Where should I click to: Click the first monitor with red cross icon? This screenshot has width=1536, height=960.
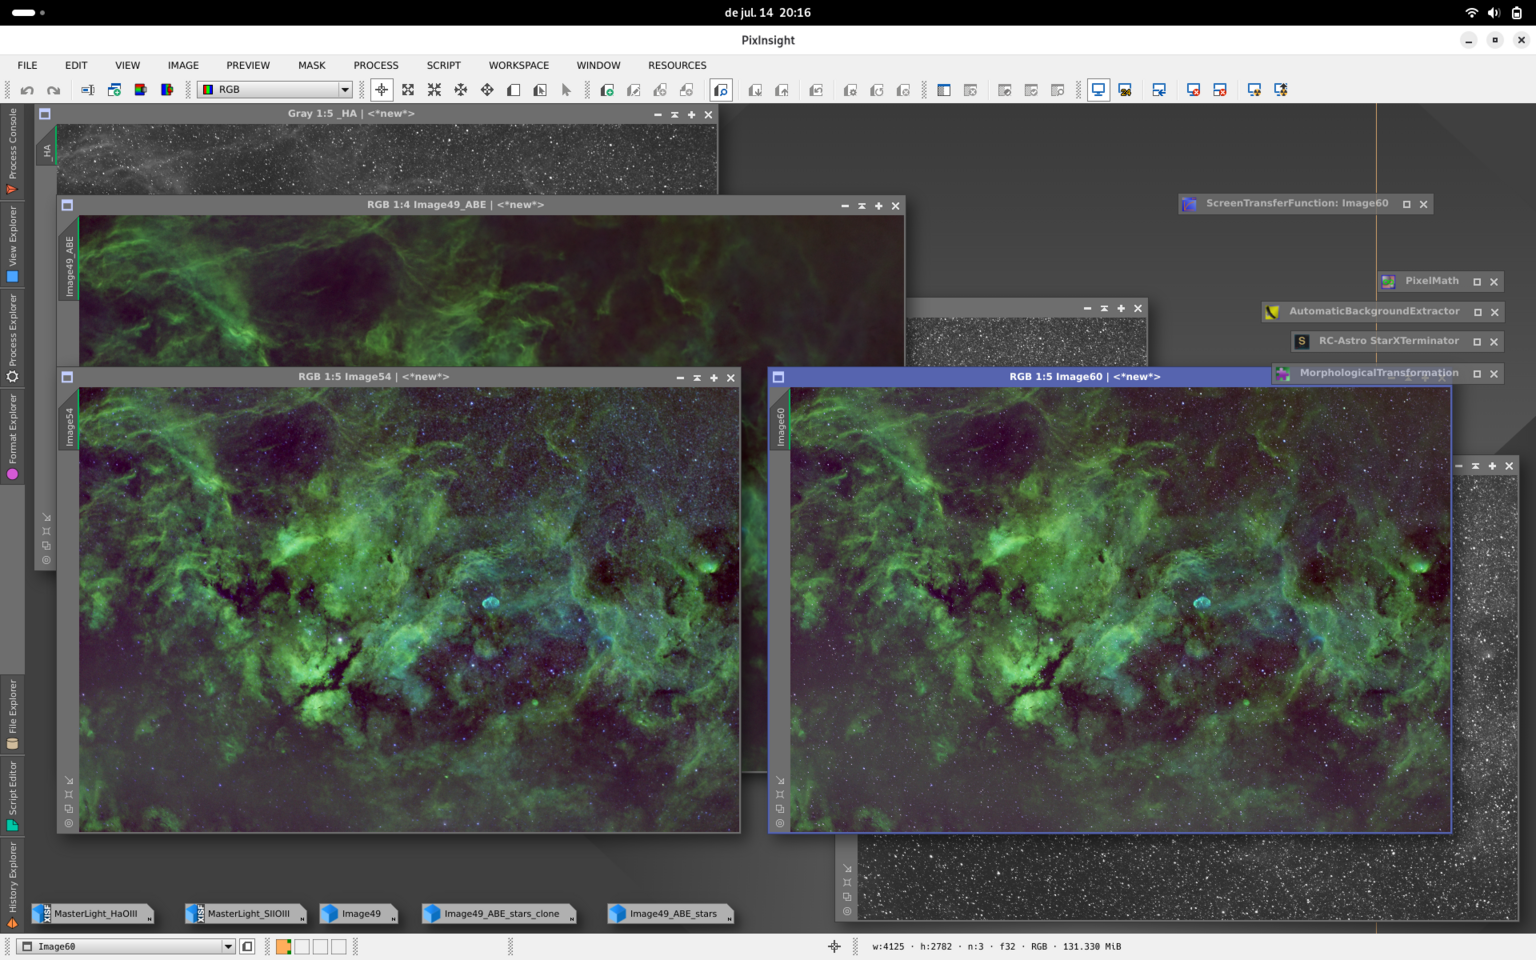click(x=1193, y=90)
